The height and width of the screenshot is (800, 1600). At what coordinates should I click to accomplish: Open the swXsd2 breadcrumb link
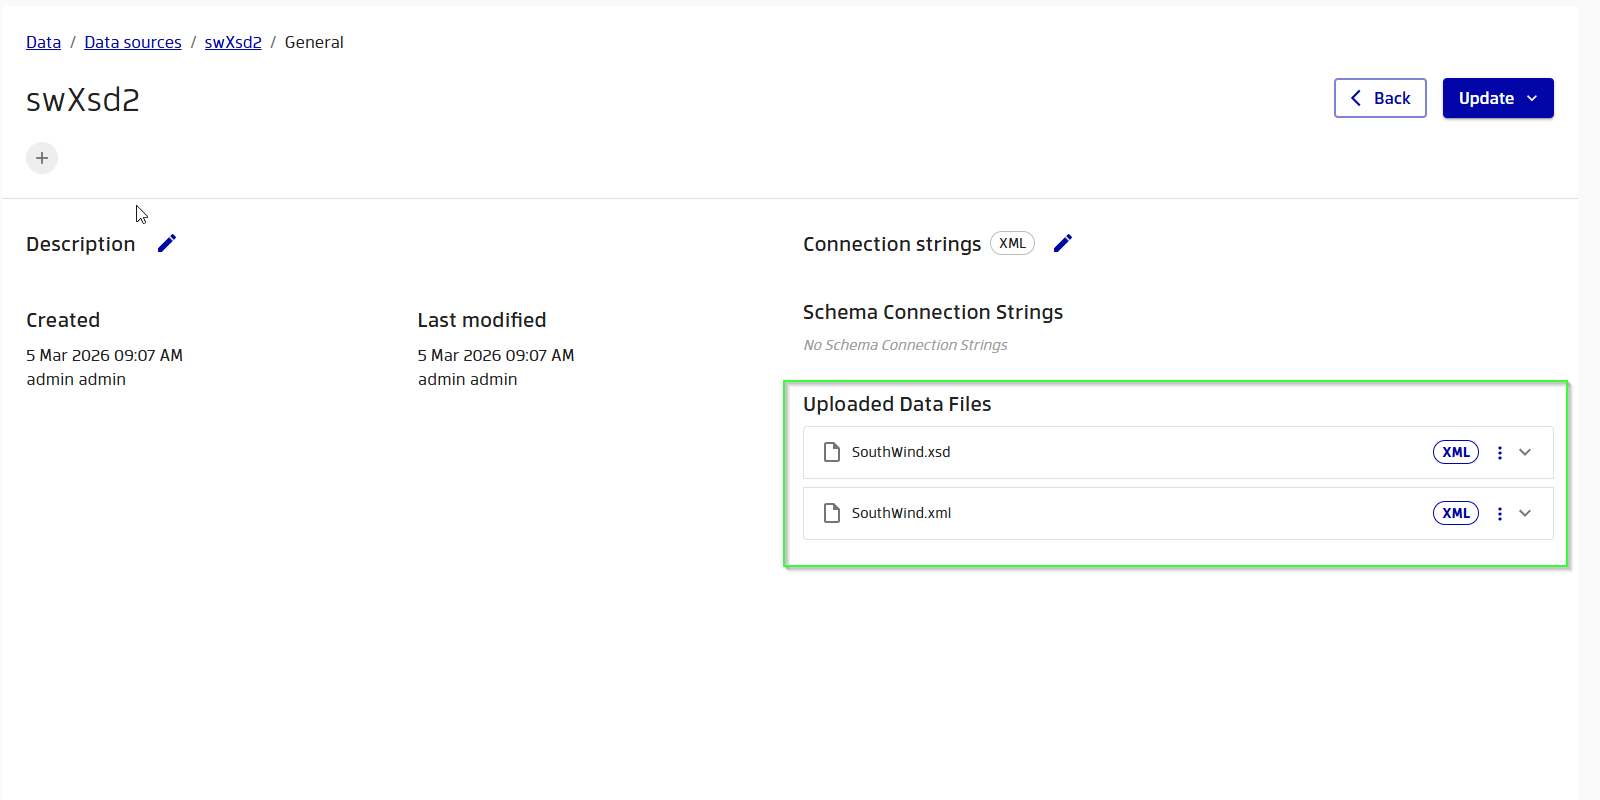click(x=233, y=42)
